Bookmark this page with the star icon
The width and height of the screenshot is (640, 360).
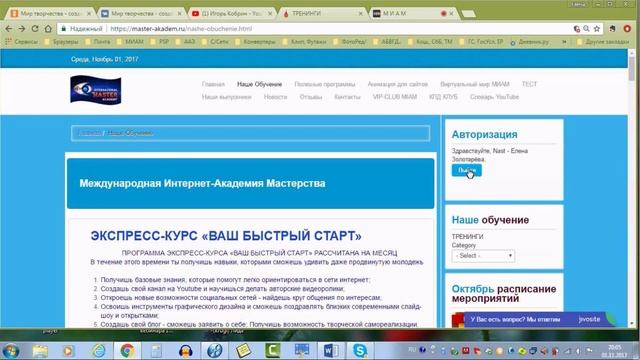(x=597, y=29)
